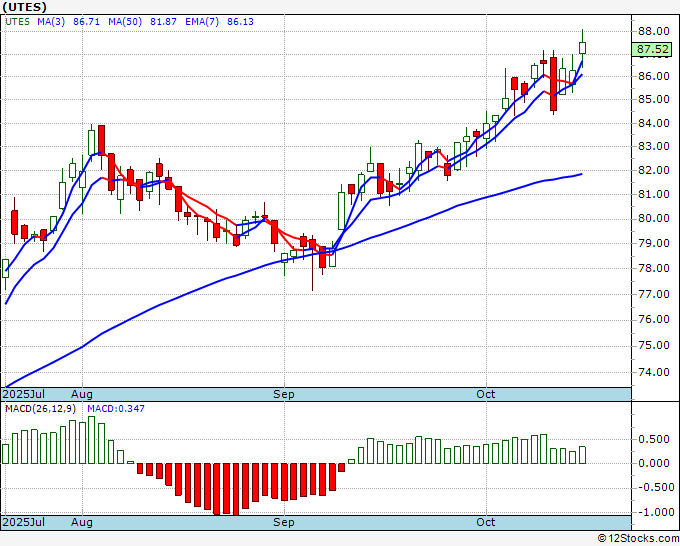Viewport: 680px width, 546px height.
Task: Click the rightmost green MACD histogram bar
Action: (582, 455)
